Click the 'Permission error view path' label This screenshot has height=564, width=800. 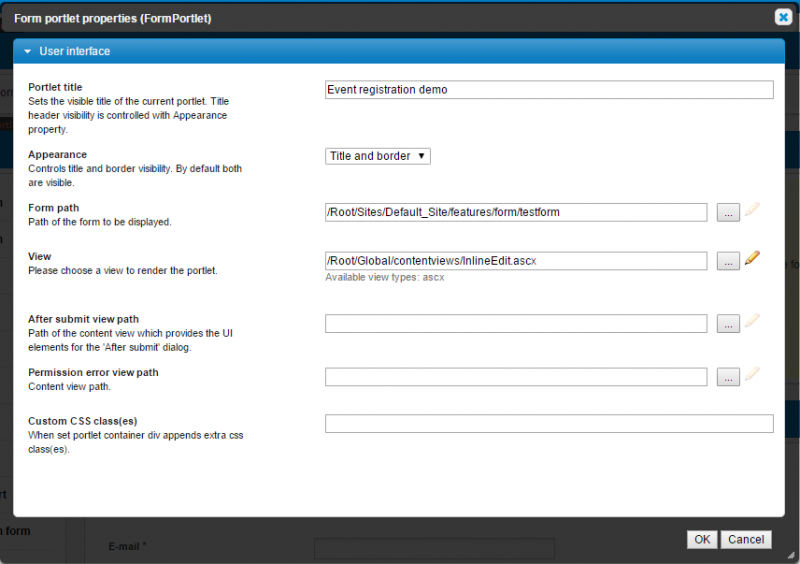[93, 373]
